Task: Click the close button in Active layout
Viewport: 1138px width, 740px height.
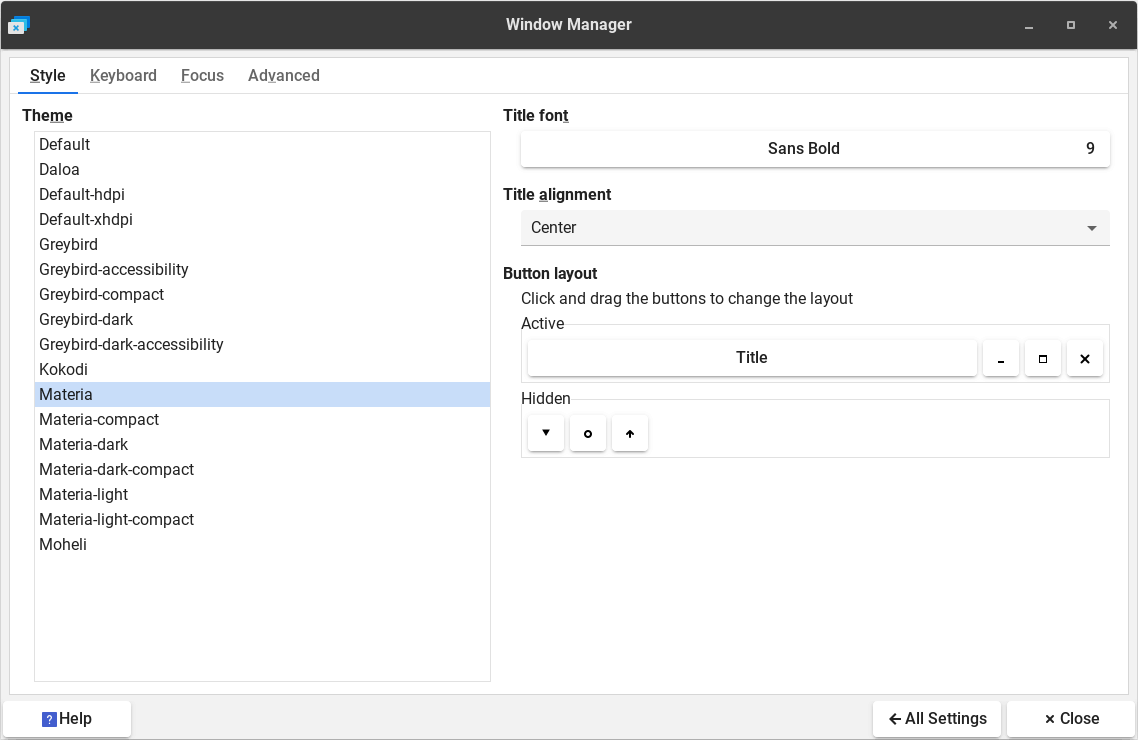Action: tap(1084, 358)
